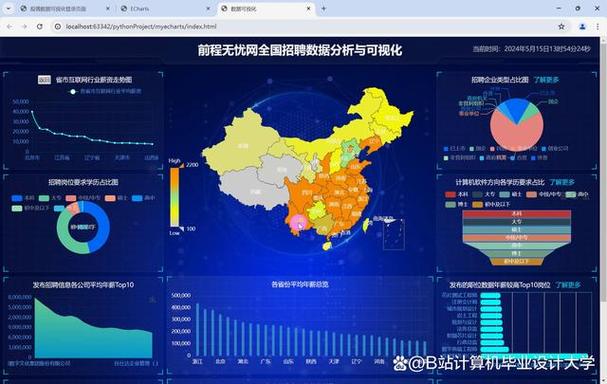Screen dimensions: 607x384
Task: Click the red 本科 funnel segment
Action: tap(516, 214)
